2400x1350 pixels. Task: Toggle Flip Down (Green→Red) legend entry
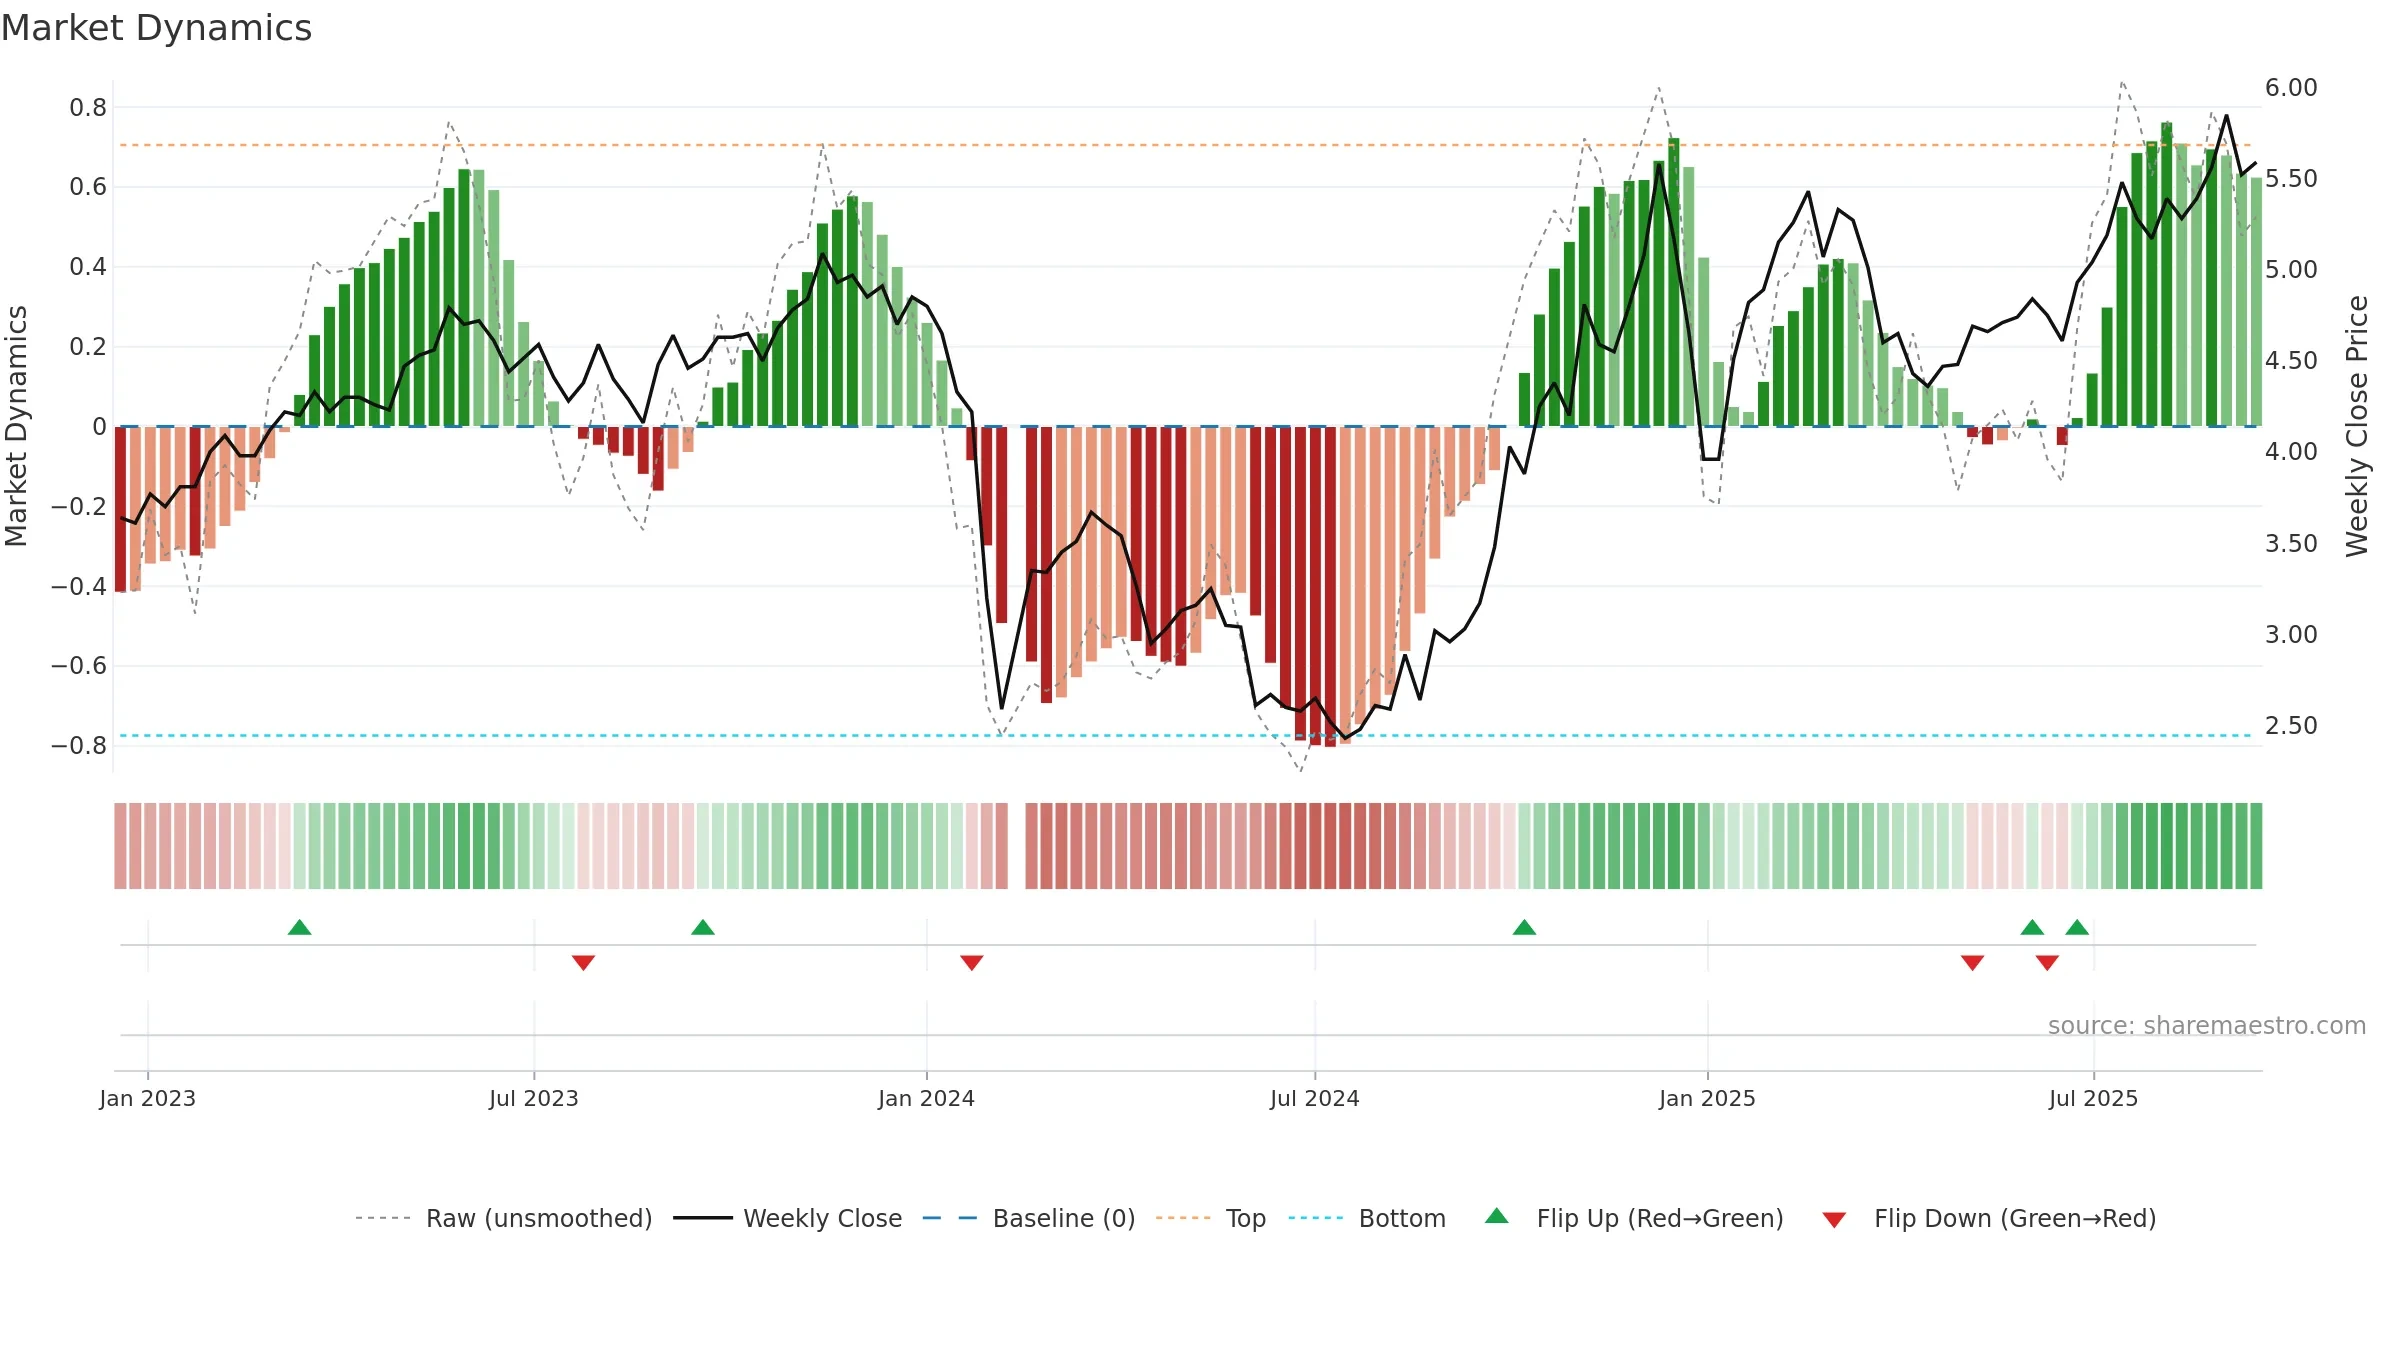tap(1989, 1218)
